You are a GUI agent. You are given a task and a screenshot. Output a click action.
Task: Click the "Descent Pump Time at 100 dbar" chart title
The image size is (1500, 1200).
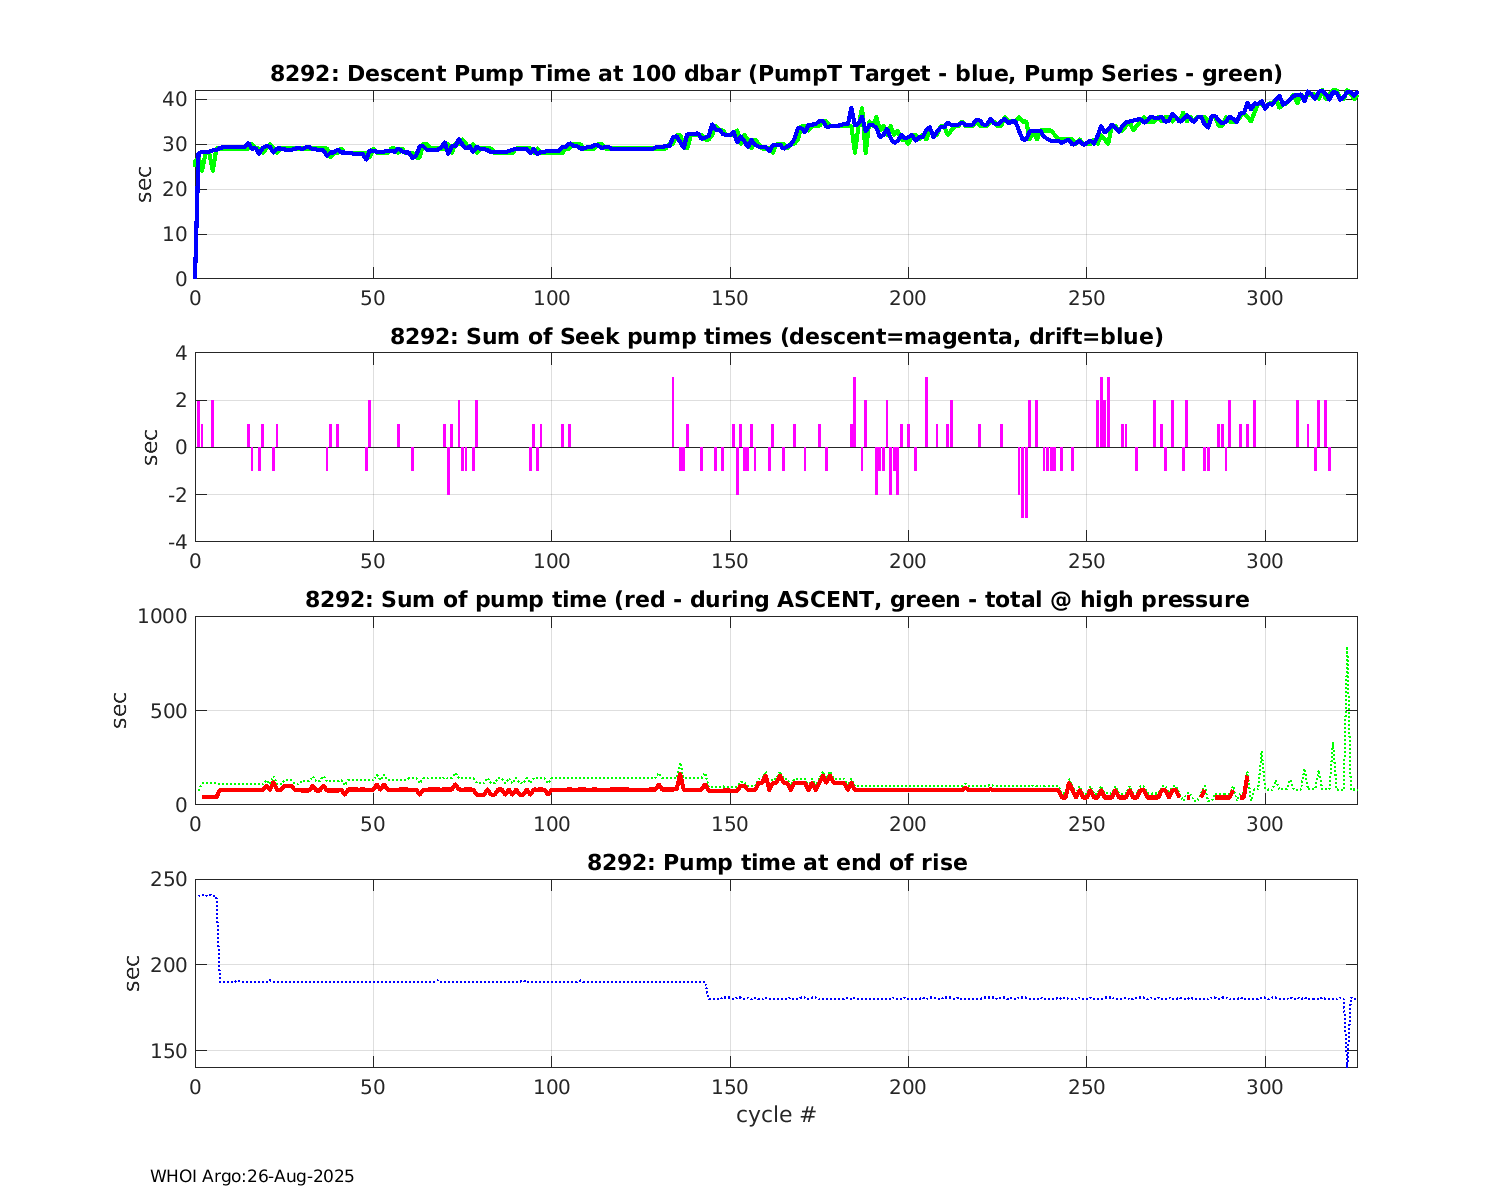[776, 74]
